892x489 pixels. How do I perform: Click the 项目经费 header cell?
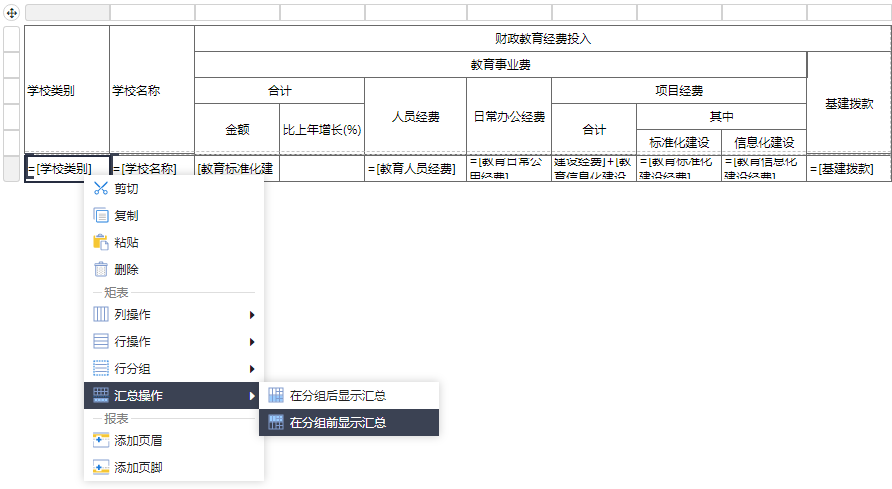(679, 91)
